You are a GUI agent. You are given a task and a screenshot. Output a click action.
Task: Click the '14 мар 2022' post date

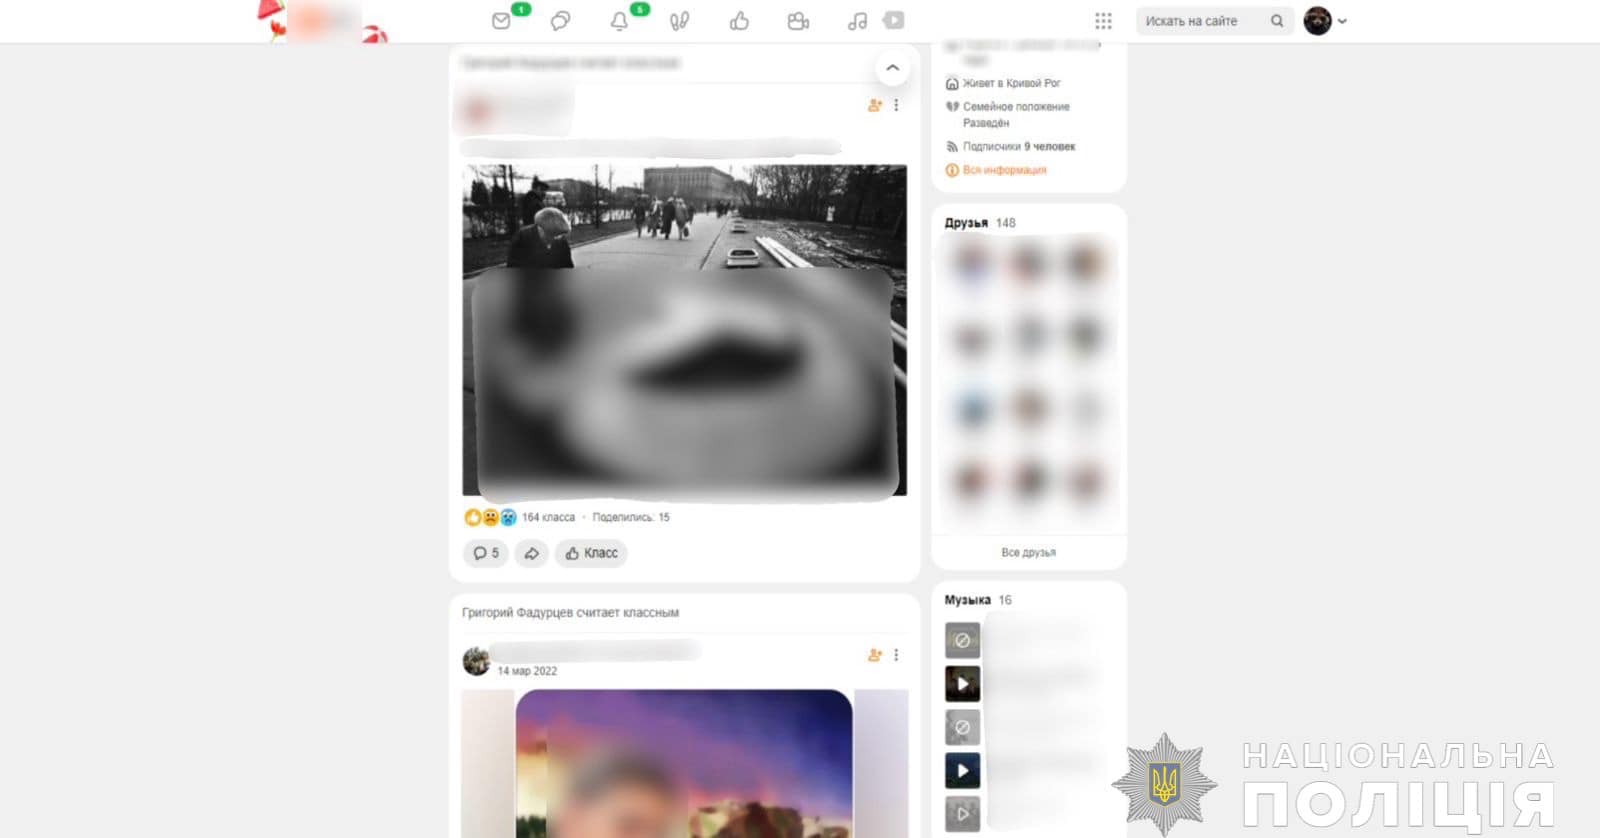pos(527,671)
